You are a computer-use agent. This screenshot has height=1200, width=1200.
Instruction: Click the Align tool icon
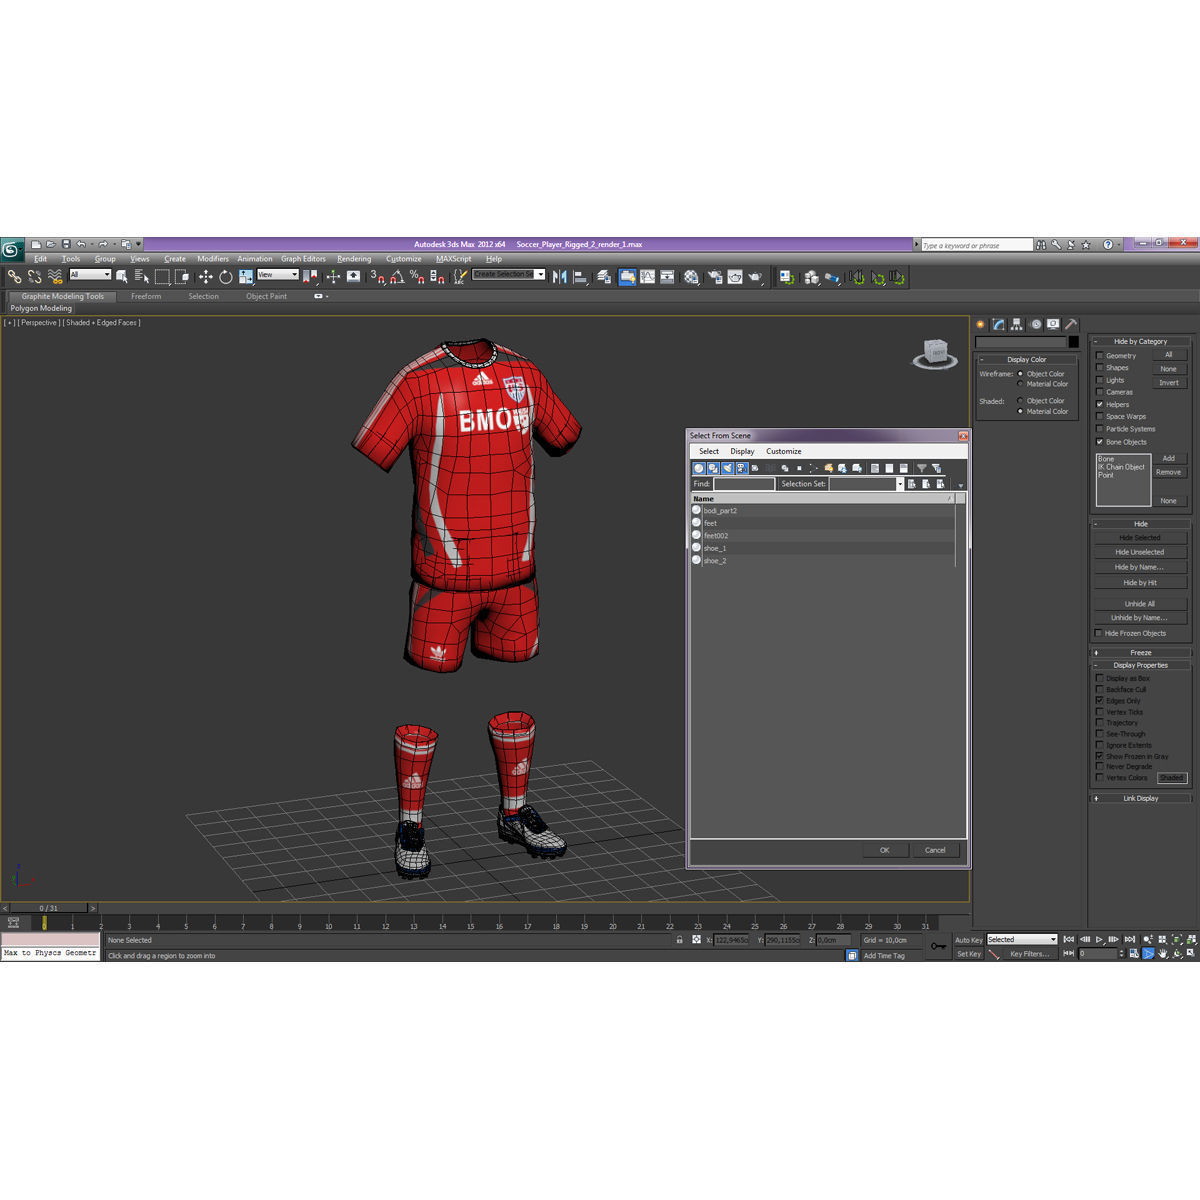[x=580, y=277]
